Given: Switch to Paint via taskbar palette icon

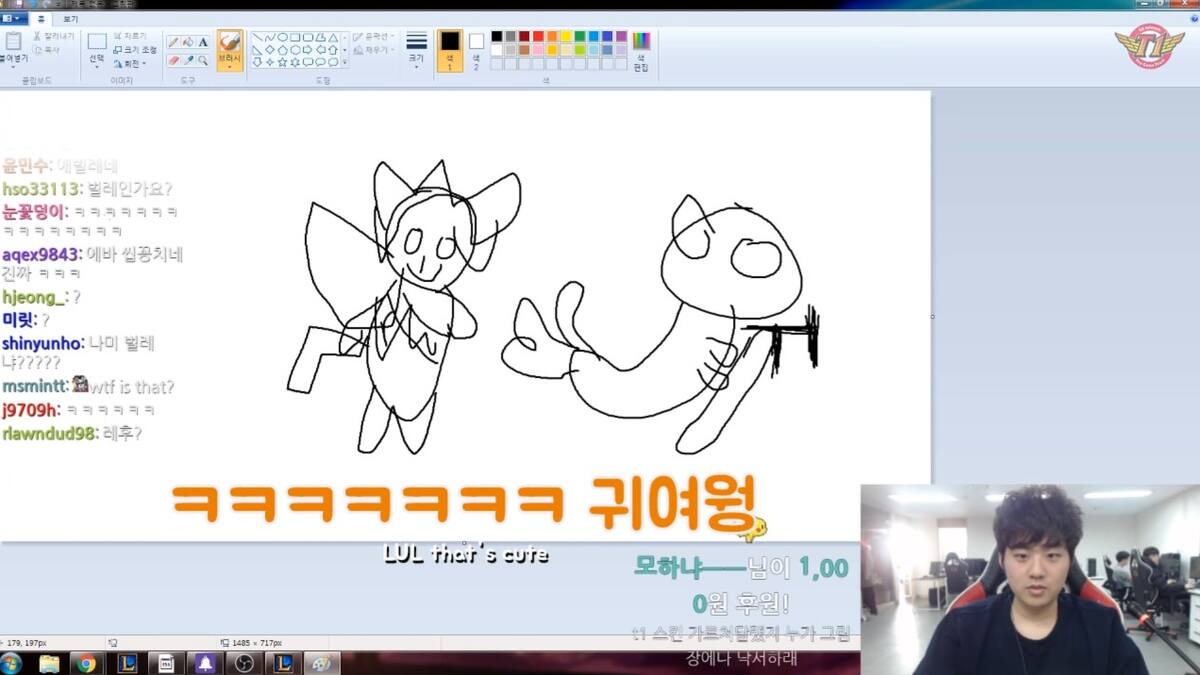Looking at the screenshot, I should 321,663.
